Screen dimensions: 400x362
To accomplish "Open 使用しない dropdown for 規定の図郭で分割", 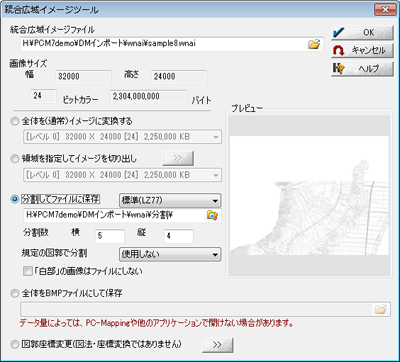I will [x=170, y=255].
